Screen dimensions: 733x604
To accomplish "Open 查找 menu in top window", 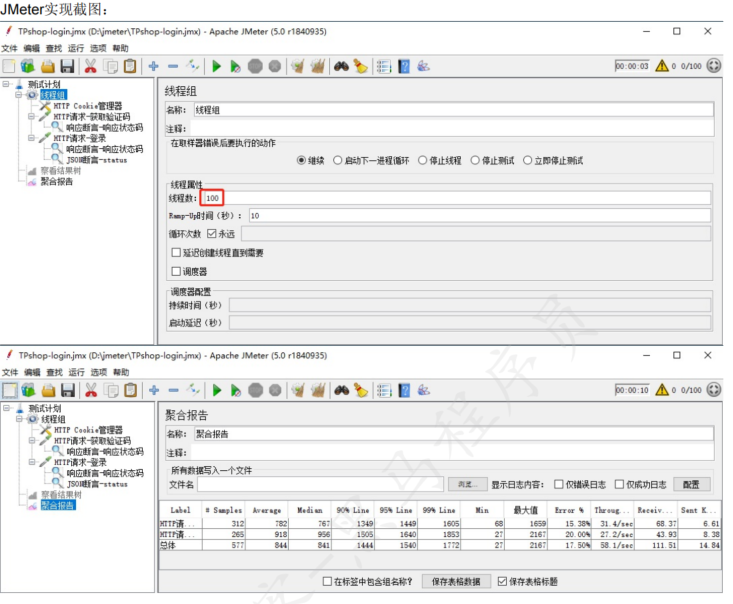I will [54, 48].
